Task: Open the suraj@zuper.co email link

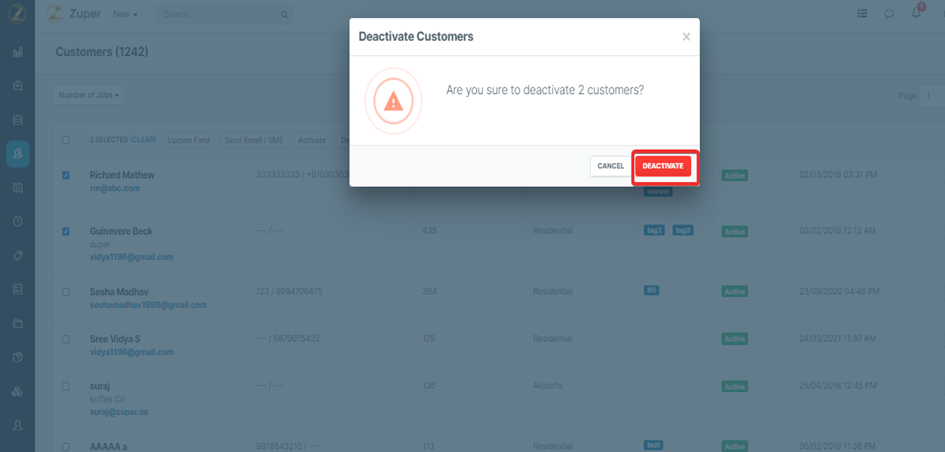Action: (x=119, y=412)
